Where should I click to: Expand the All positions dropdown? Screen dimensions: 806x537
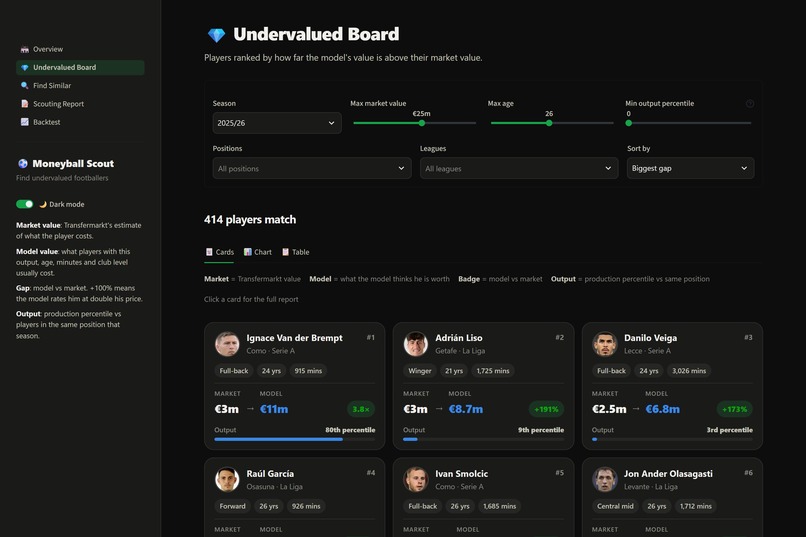pyautogui.click(x=312, y=168)
